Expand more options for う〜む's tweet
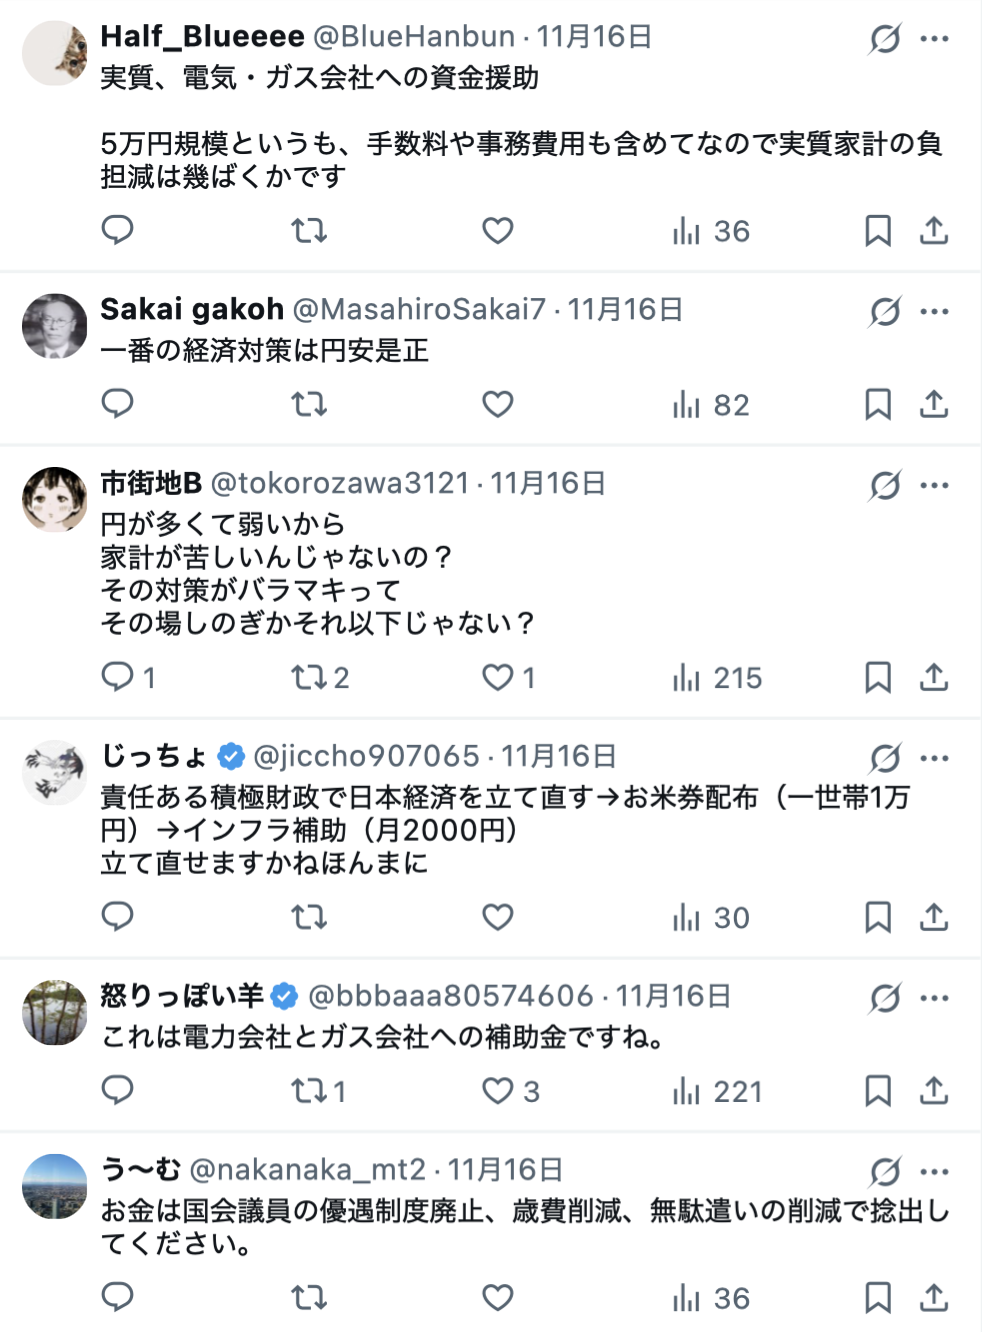Viewport: 982px width, 1332px height. pyautogui.click(x=935, y=1172)
